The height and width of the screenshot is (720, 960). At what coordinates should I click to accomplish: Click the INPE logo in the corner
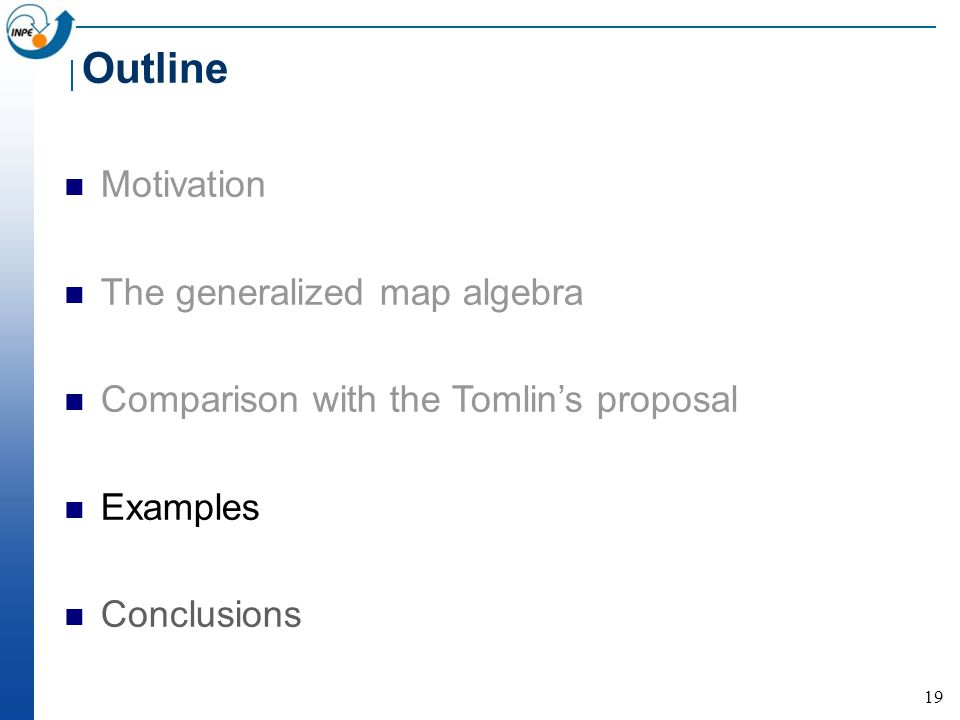pyautogui.click(x=40, y=31)
